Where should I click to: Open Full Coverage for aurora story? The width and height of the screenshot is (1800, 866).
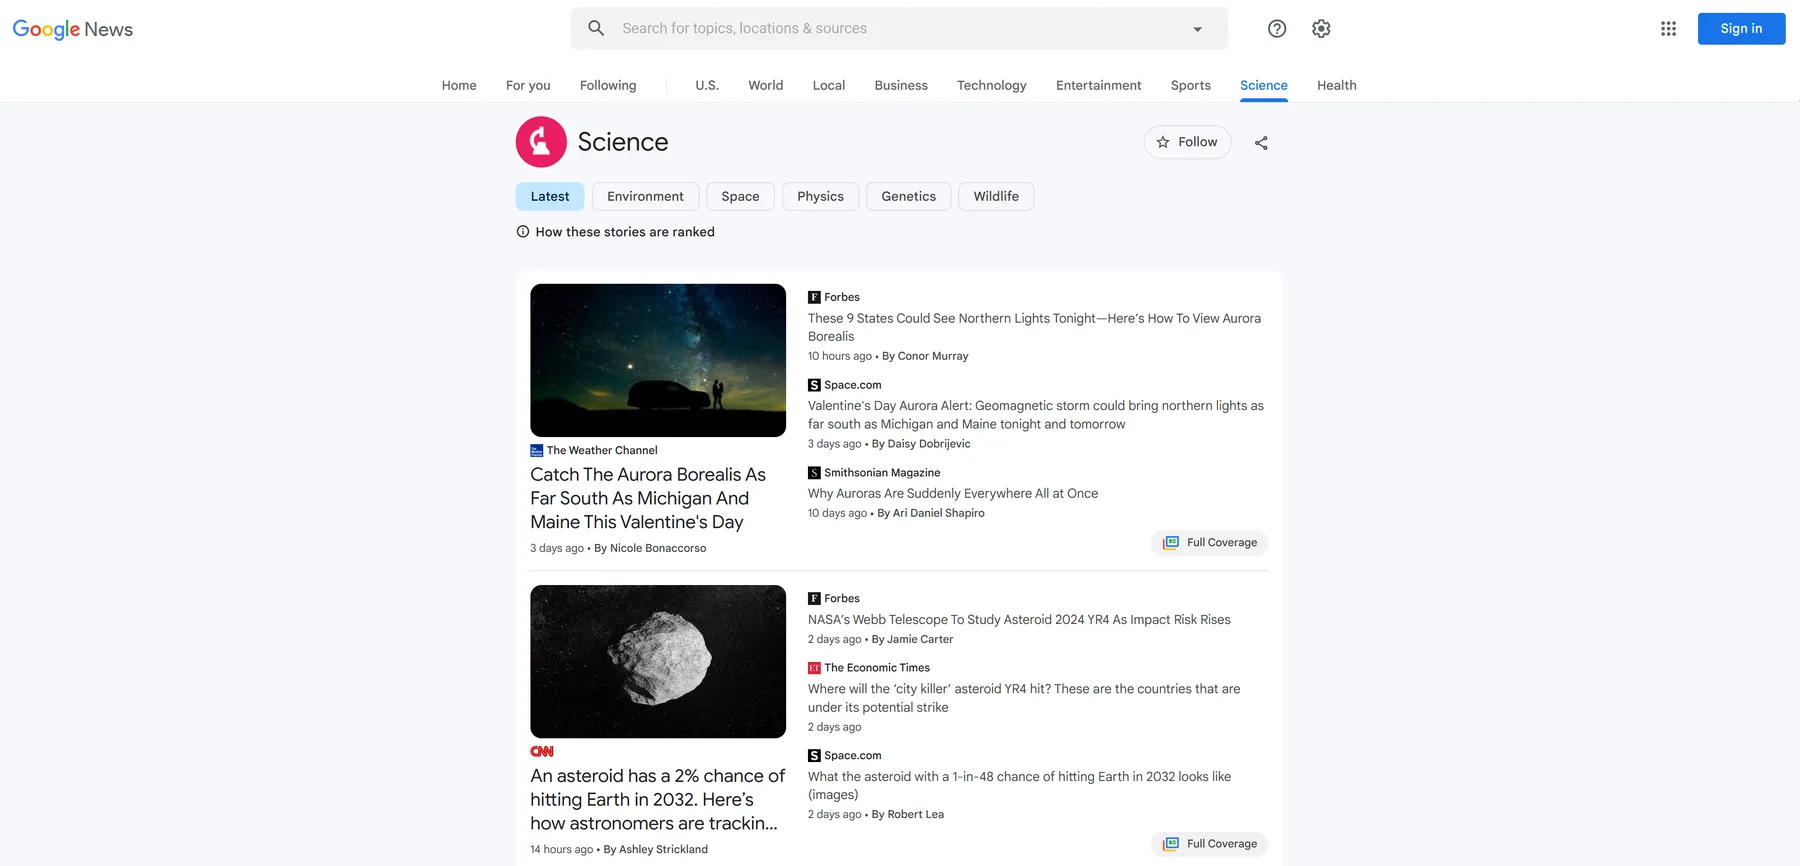click(1210, 543)
